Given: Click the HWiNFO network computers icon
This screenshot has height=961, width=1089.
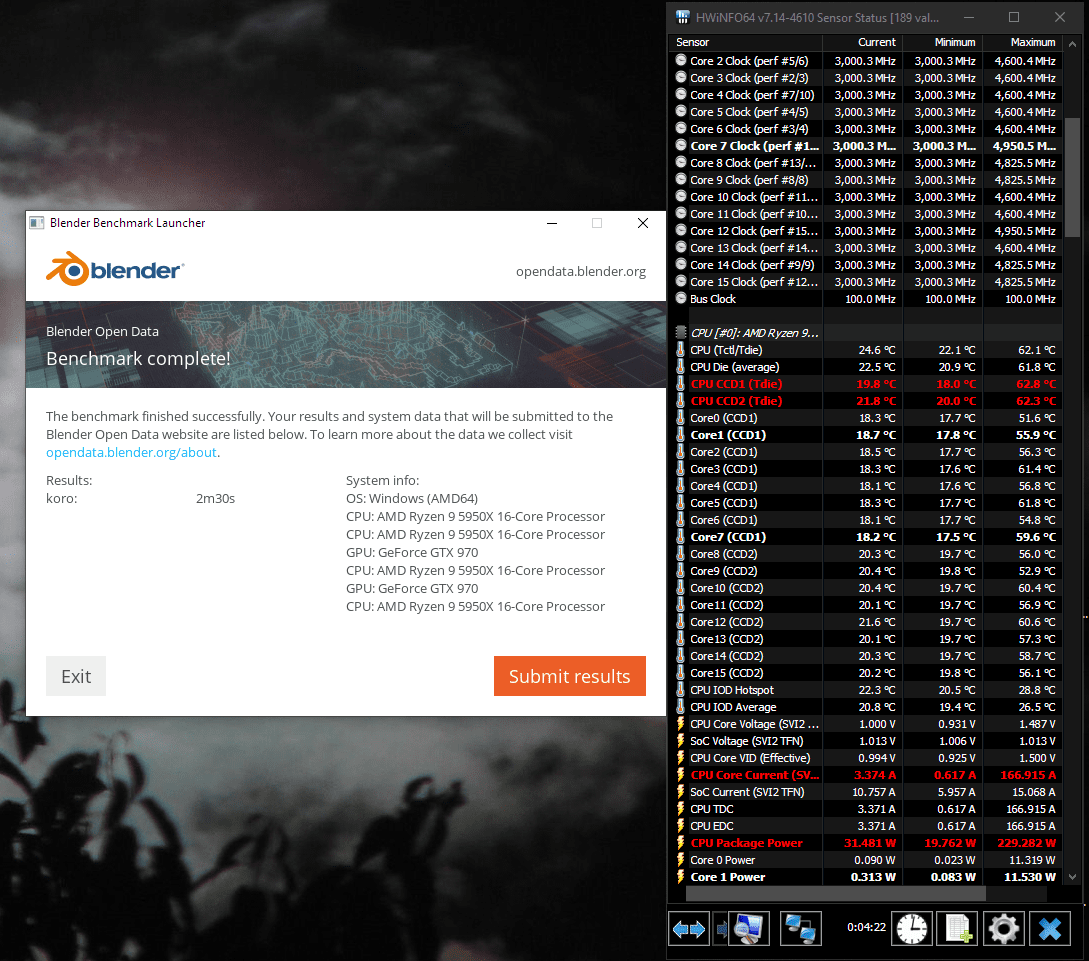Looking at the screenshot, I should (x=800, y=928).
